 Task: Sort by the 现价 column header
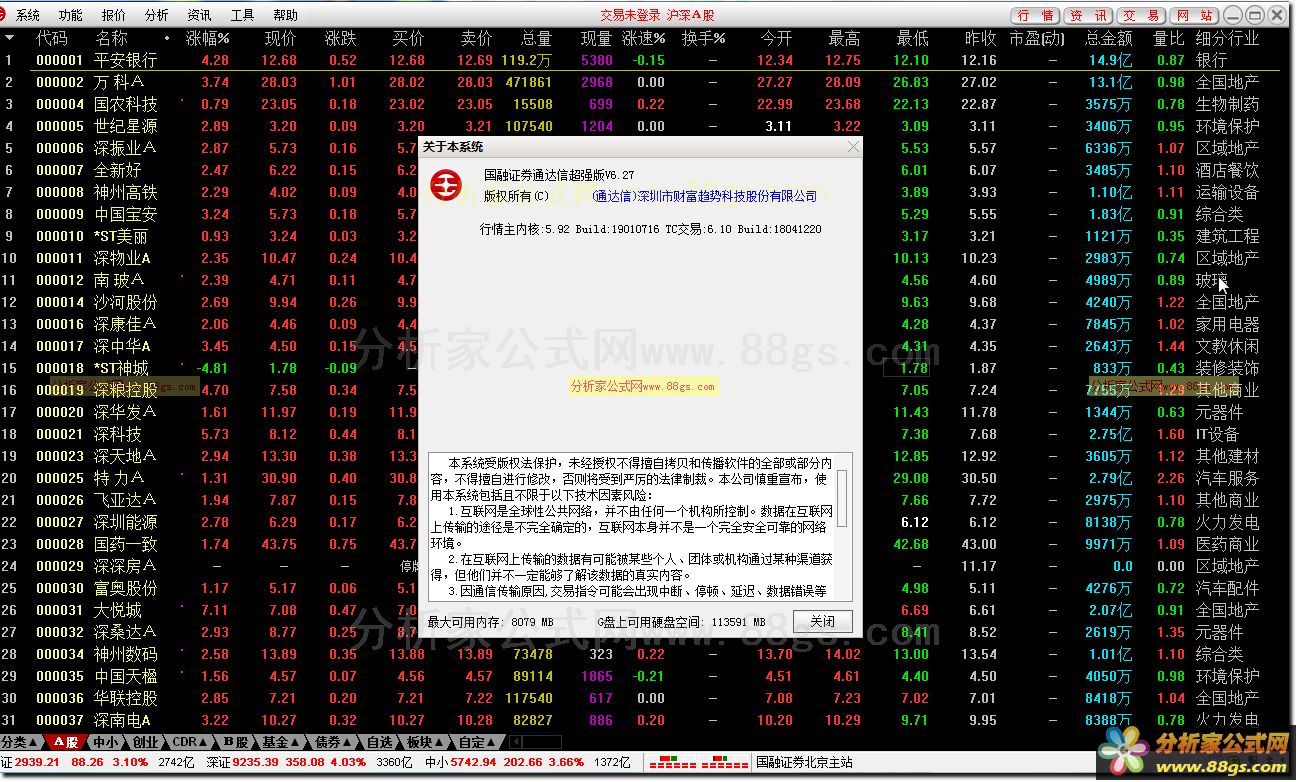tap(280, 38)
